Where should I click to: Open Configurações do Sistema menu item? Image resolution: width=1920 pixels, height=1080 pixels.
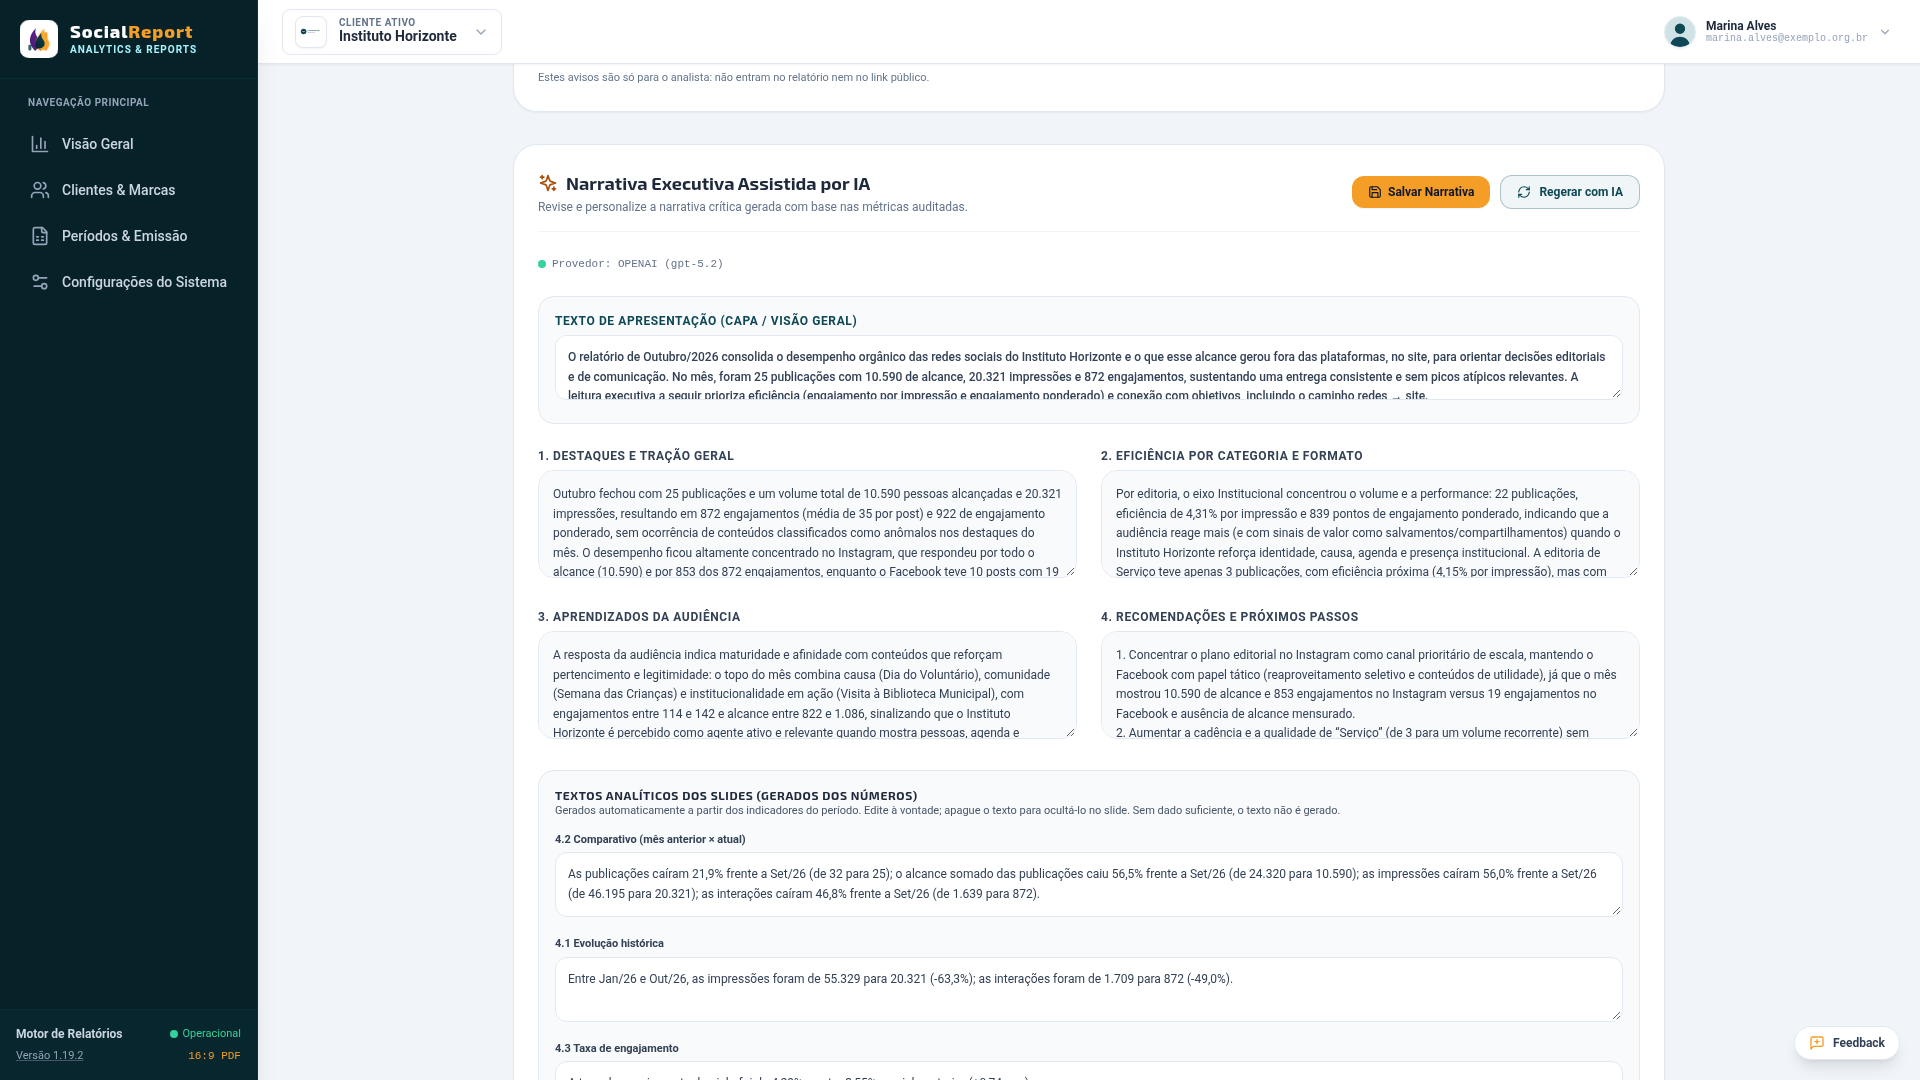click(x=129, y=282)
